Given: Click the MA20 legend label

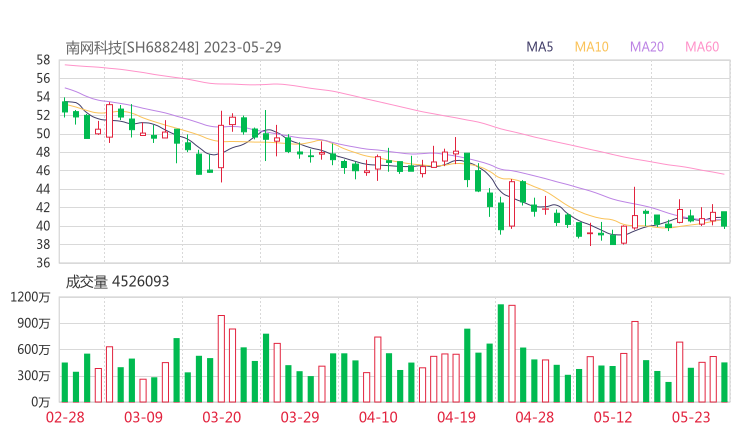Looking at the screenshot, I should (x=647, y=47).
